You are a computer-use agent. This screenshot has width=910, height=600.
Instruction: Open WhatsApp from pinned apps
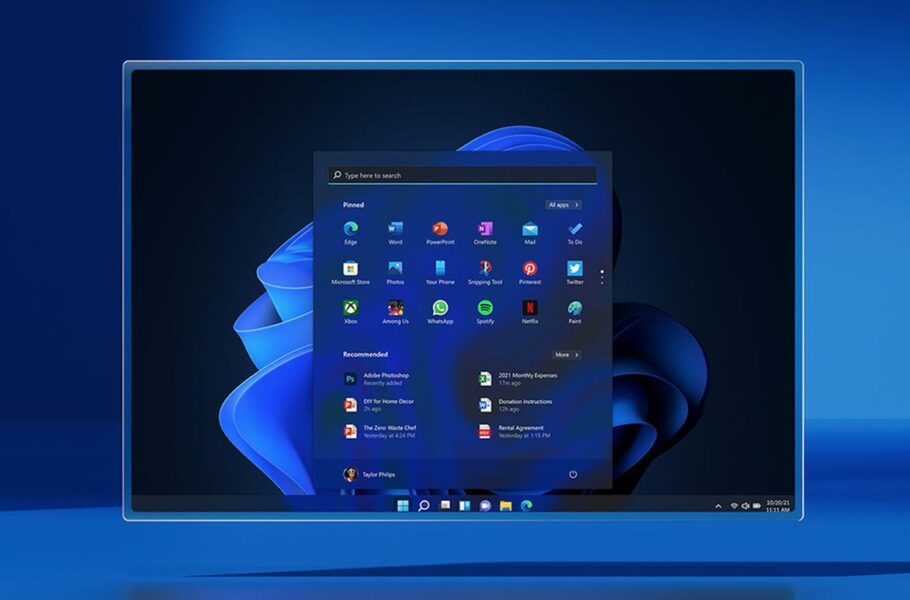(x=440, y=312)
